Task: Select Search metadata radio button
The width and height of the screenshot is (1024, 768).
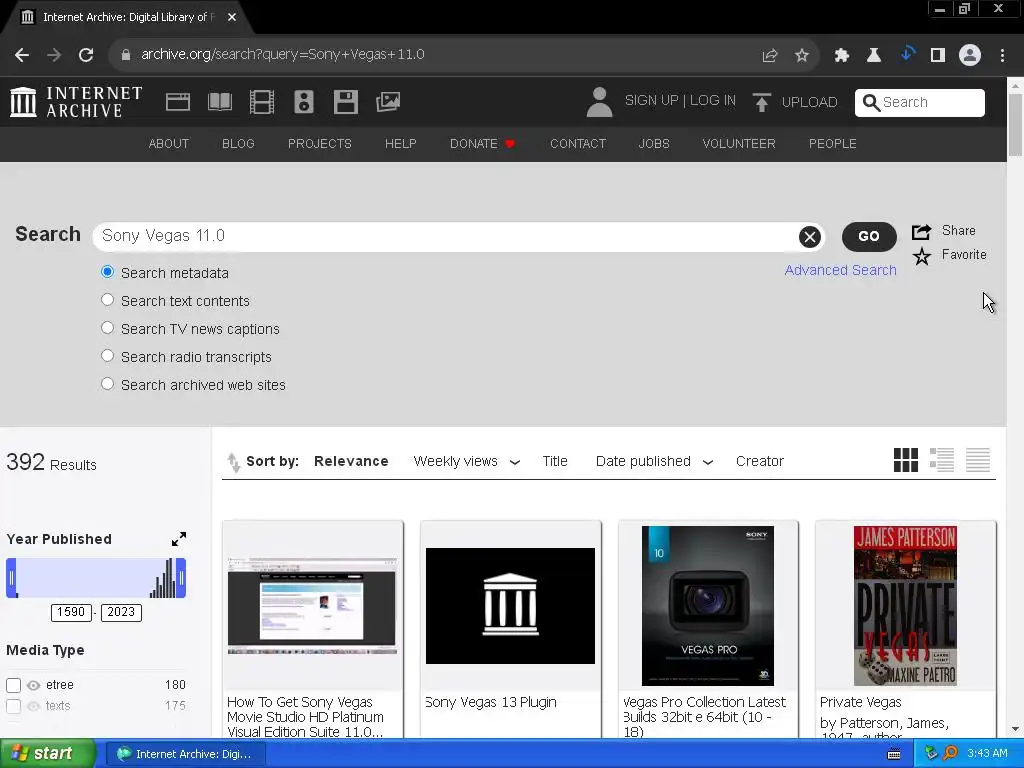Action: coord(108,272)
